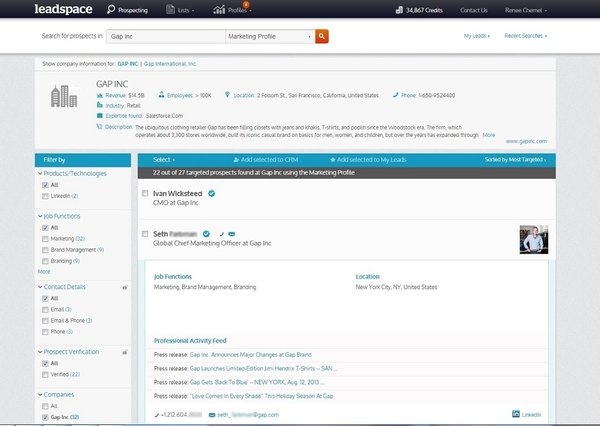Click the lock icon beside Contact Details
Viewport: 600px width, 426px height.
125,287
